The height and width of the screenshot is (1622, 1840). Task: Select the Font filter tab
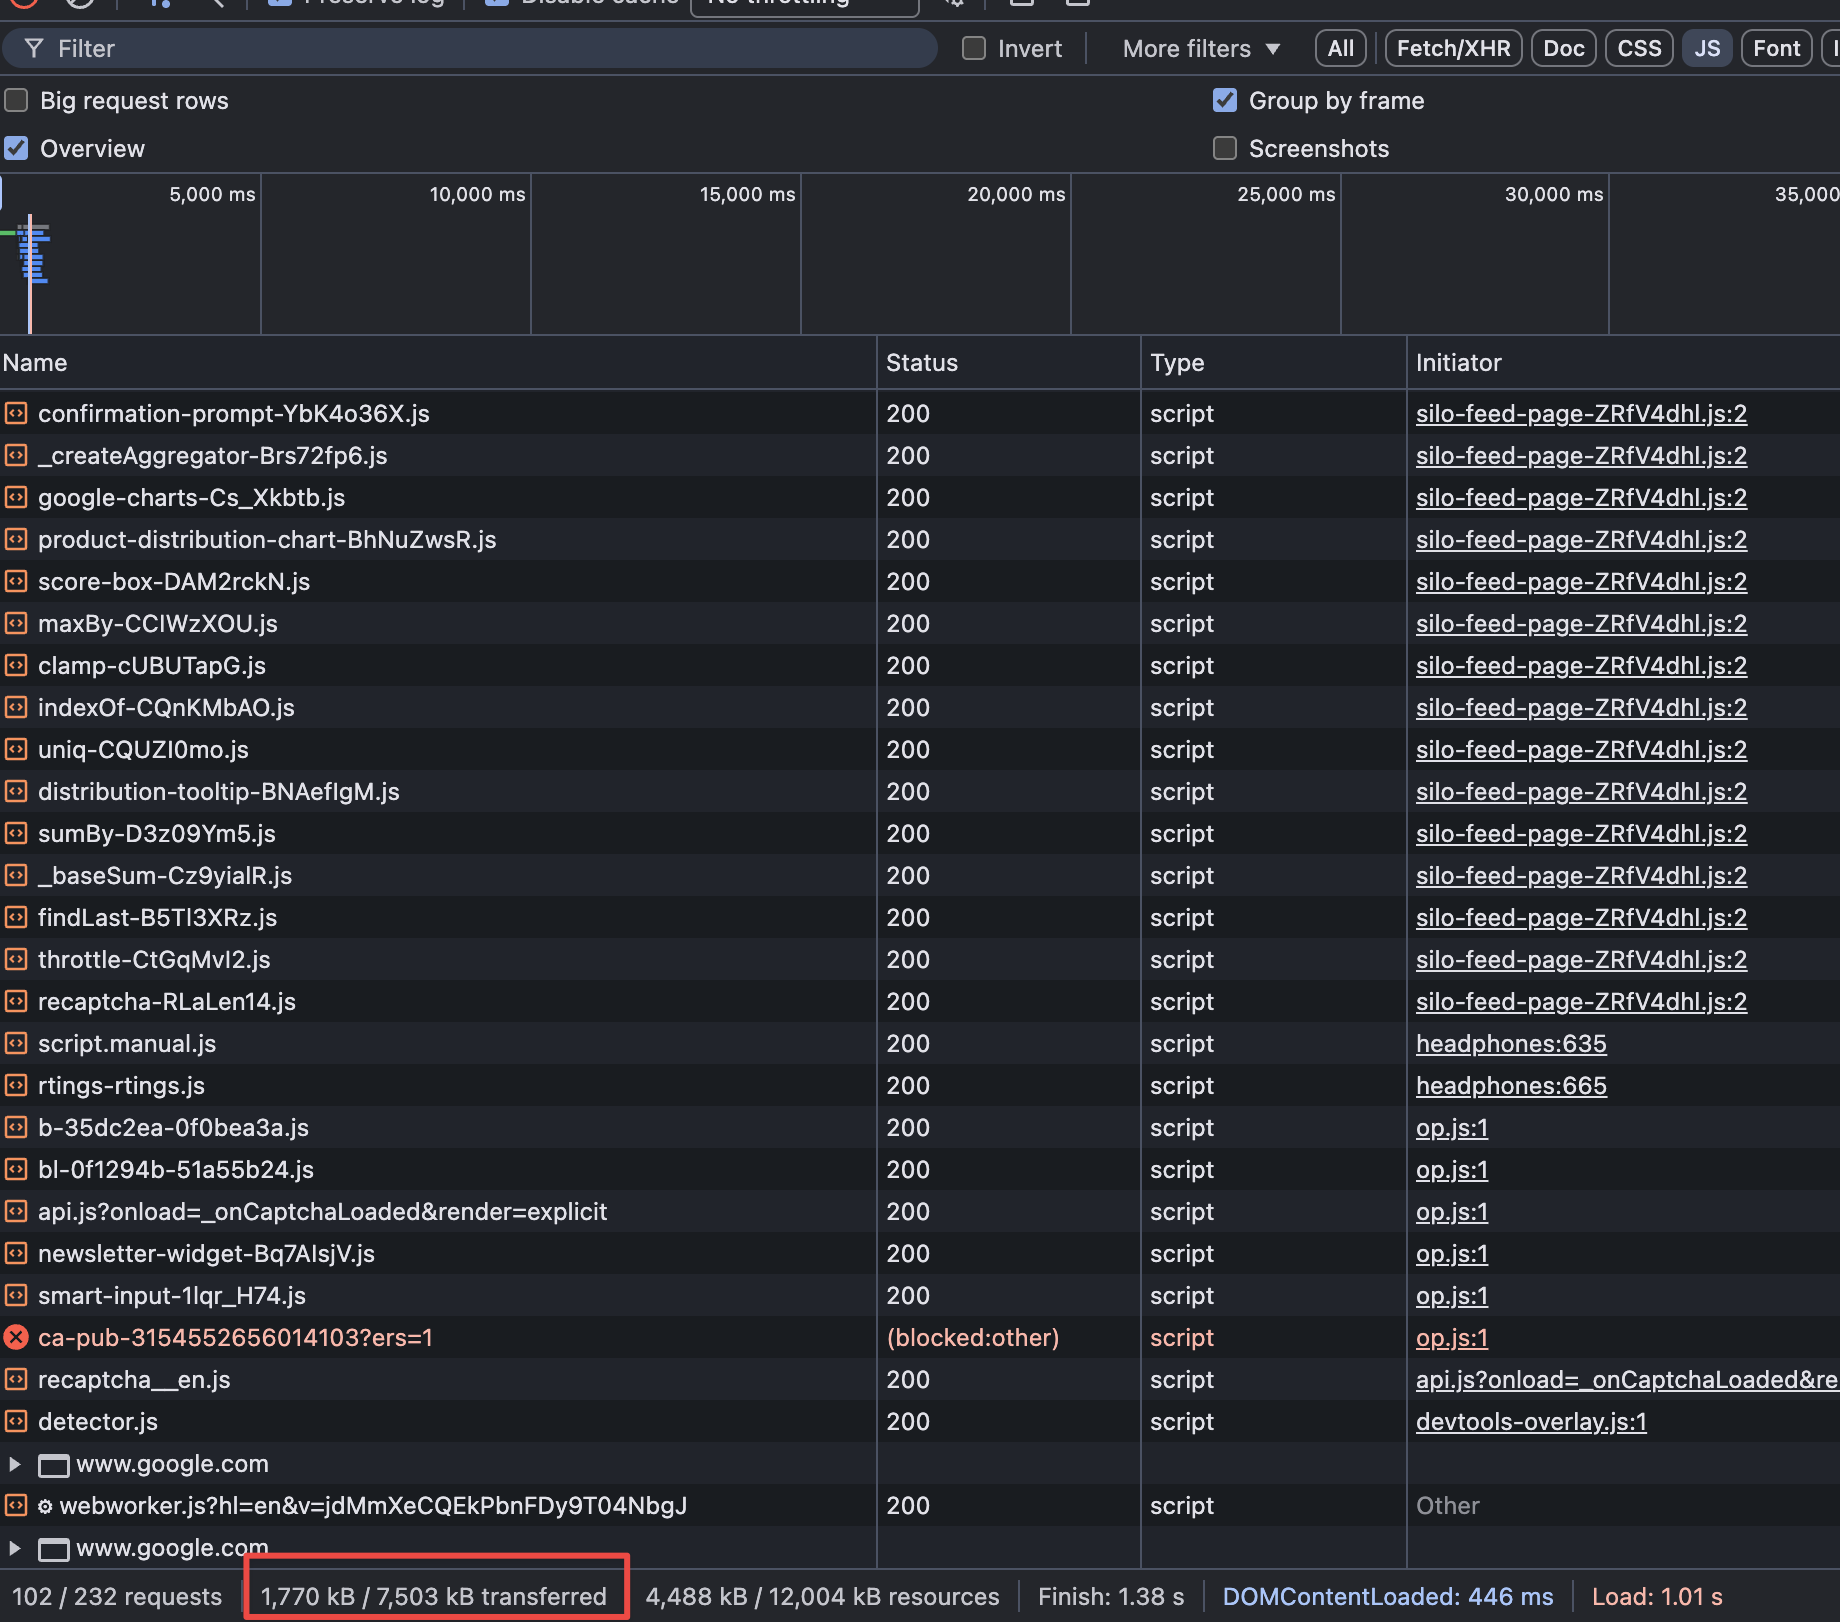pos(1775,47)
